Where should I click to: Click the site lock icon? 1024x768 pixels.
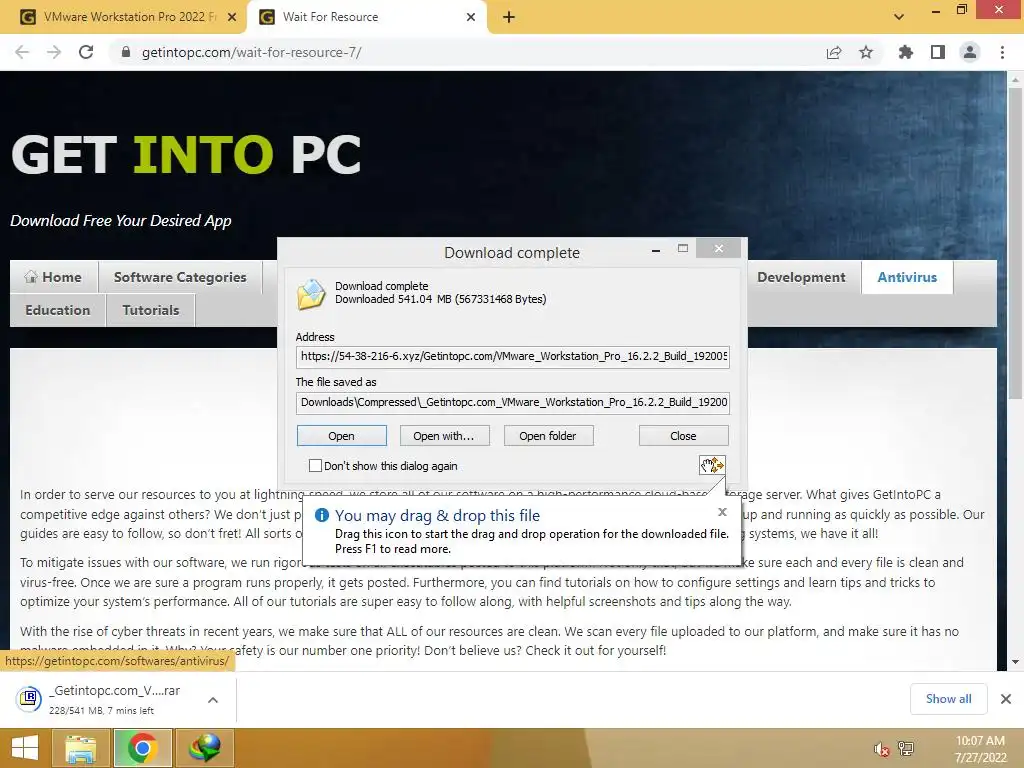[x=125, y=52]
